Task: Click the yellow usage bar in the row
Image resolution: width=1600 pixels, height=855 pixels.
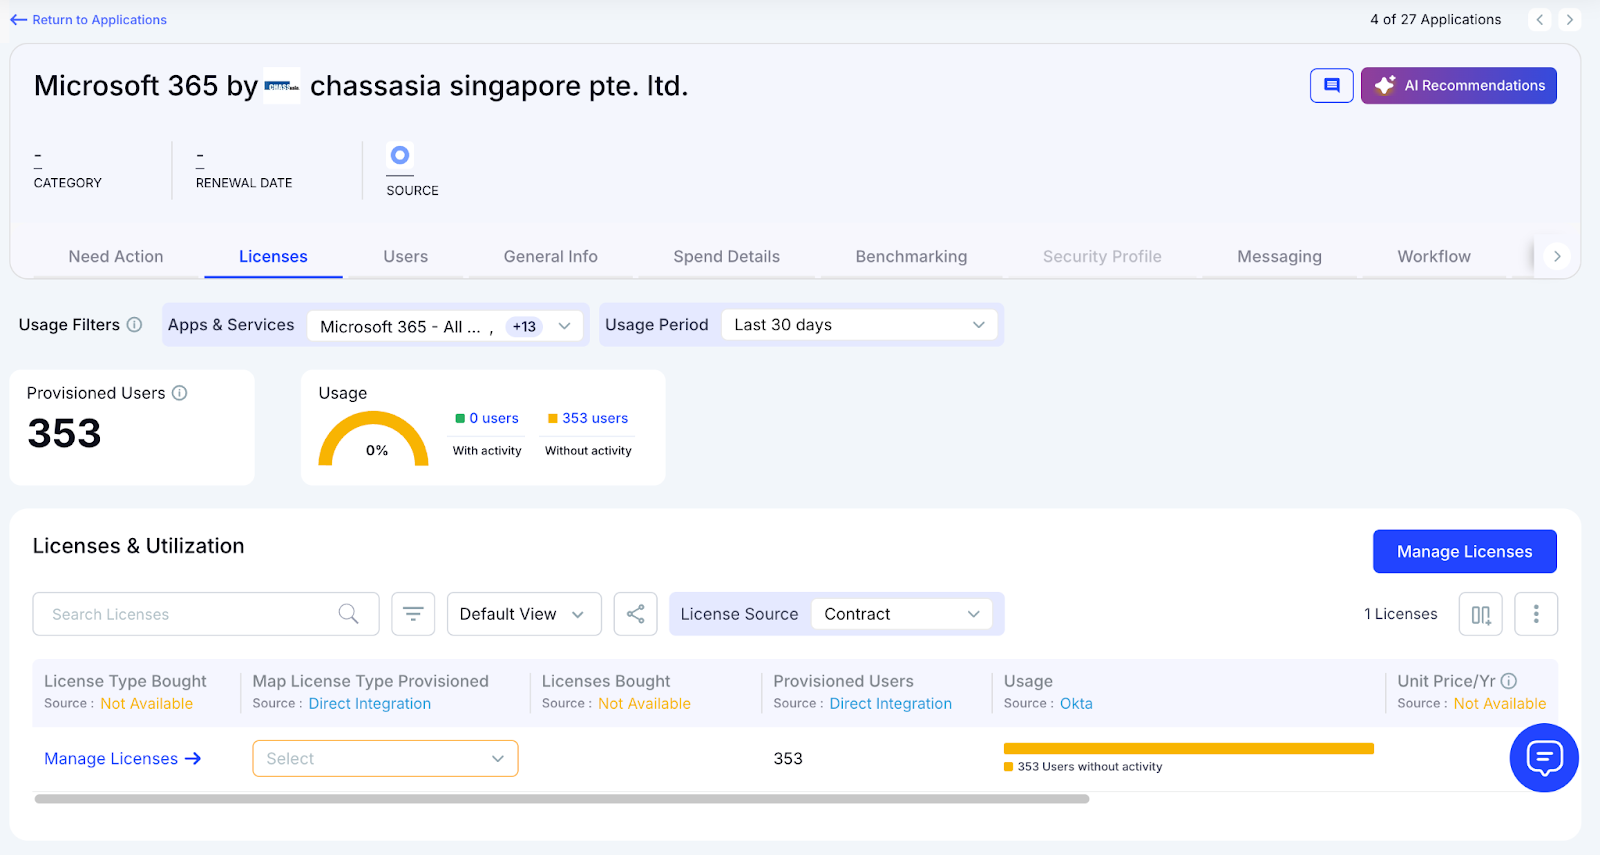Action: point(1188,748)
